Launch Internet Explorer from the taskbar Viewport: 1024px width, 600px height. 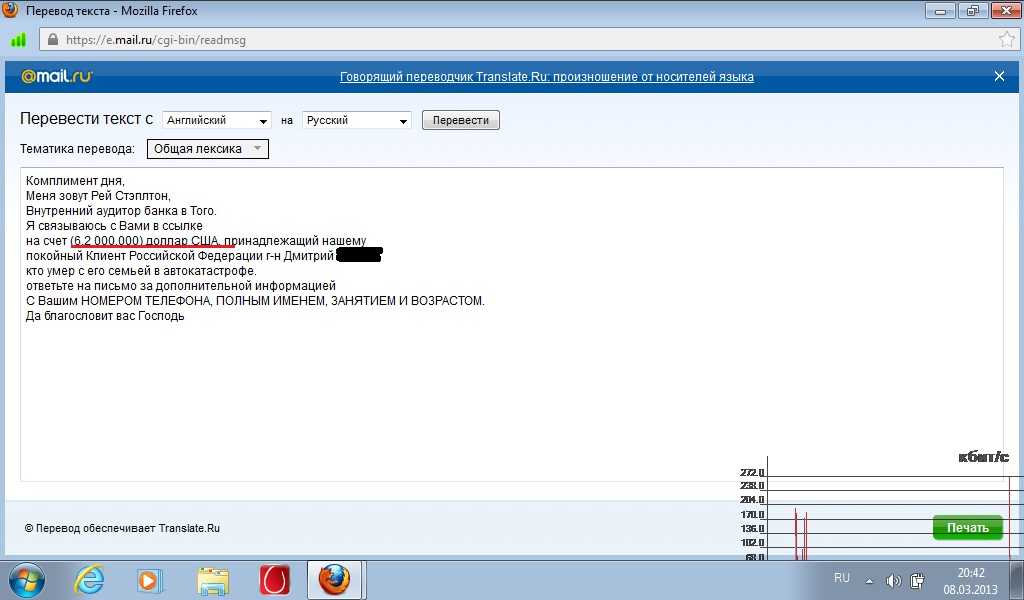click(x=89, y=580)
